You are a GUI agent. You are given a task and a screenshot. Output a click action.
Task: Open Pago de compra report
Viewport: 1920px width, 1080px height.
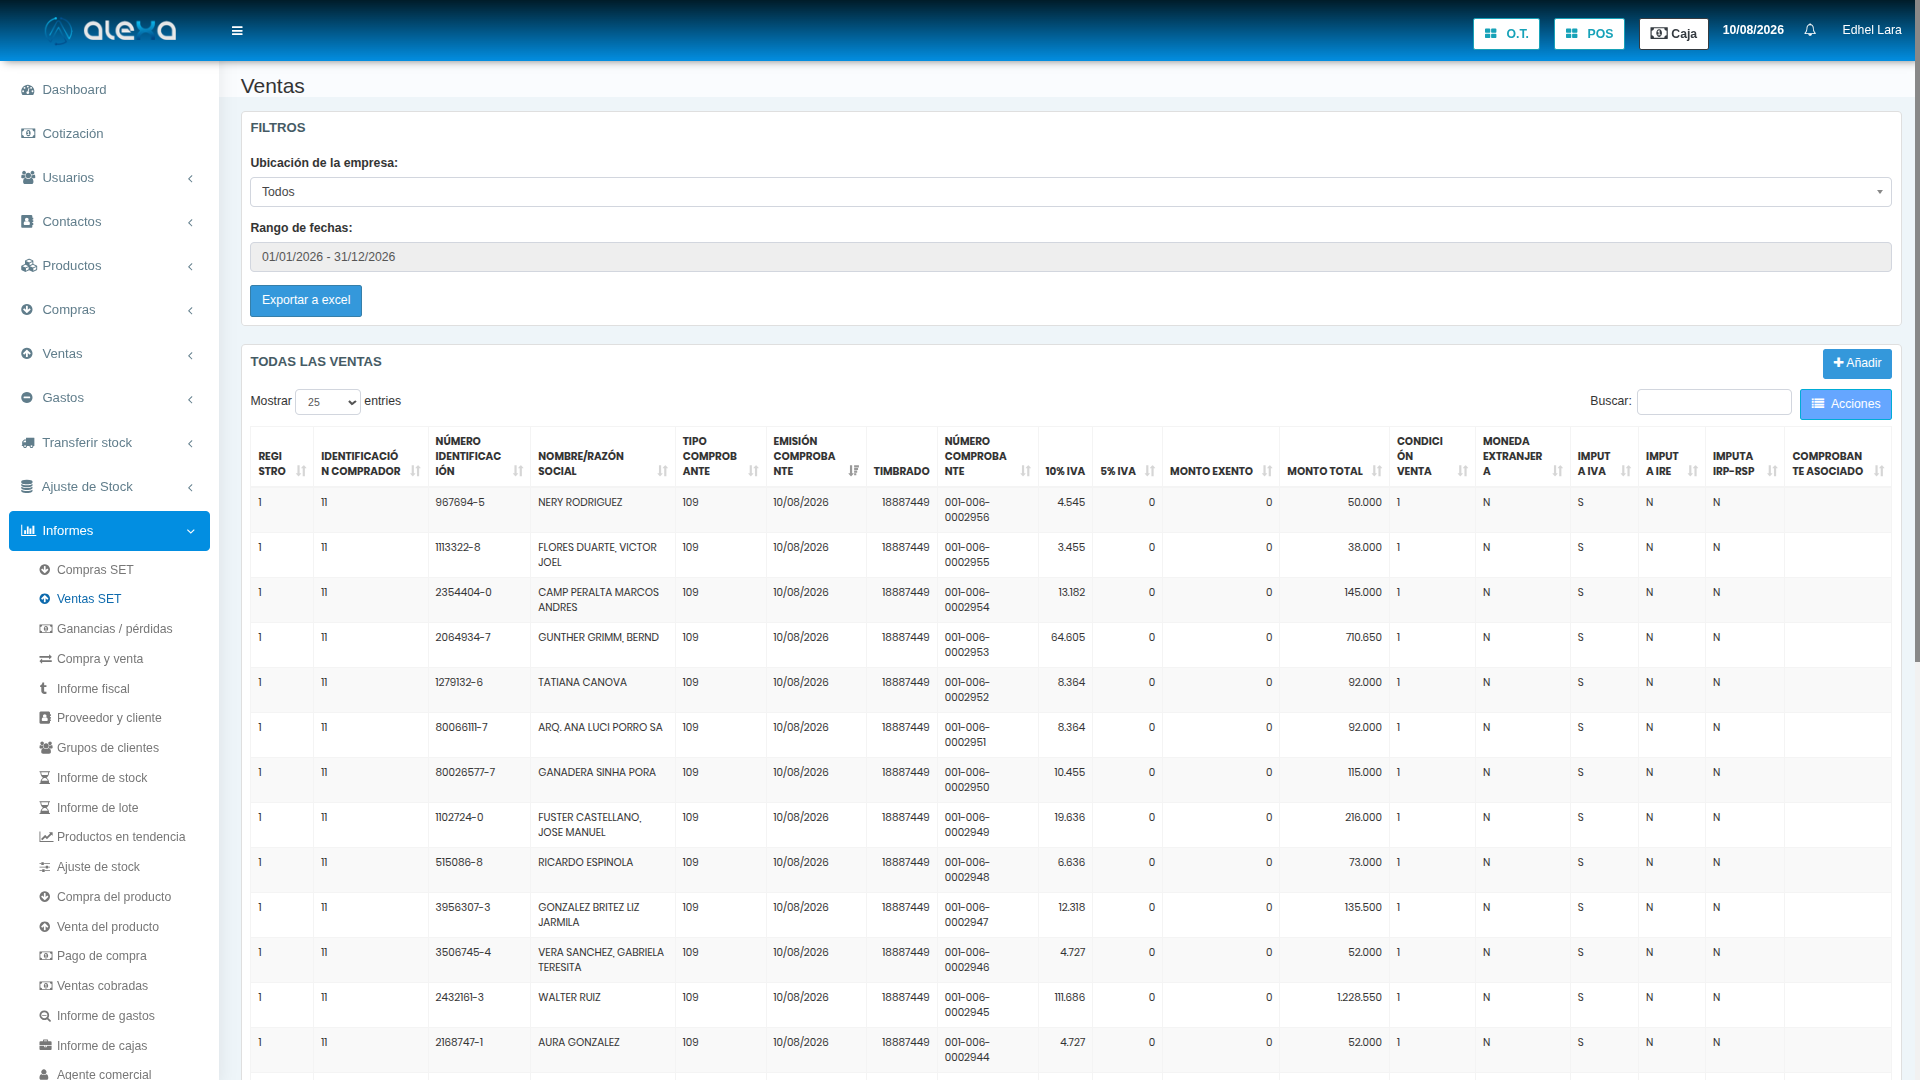(101, 956)
